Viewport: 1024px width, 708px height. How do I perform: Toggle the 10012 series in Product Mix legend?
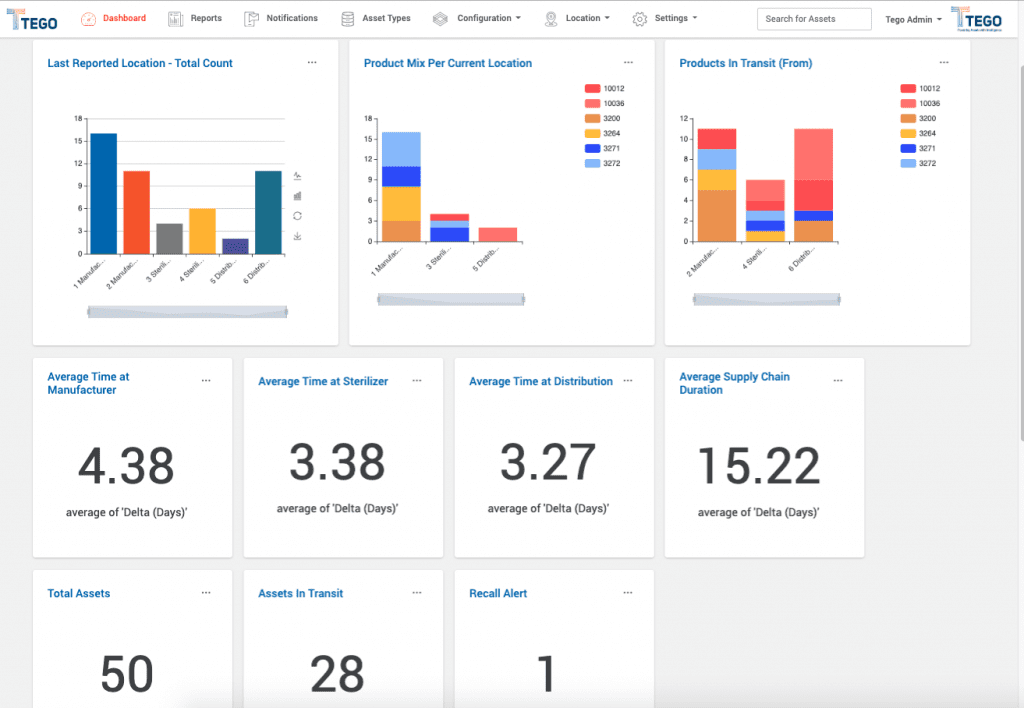tap(605, 88)
